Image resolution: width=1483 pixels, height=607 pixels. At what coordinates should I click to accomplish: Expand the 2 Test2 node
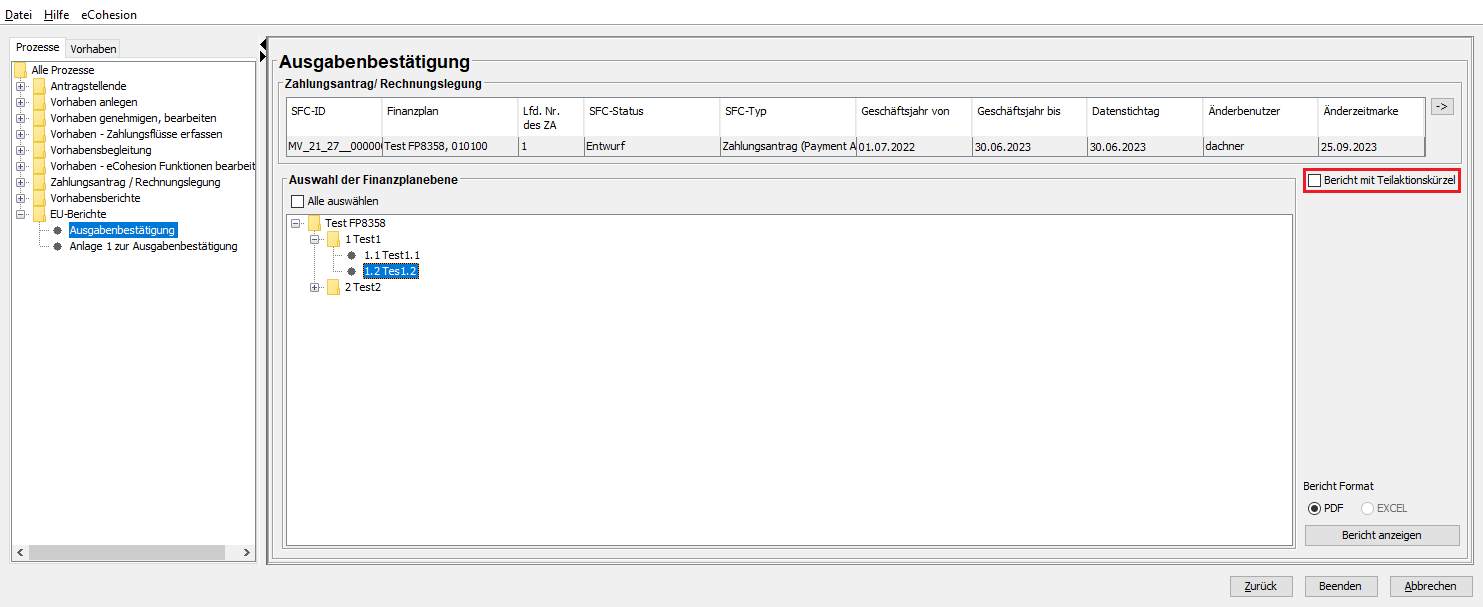(316, 287)
